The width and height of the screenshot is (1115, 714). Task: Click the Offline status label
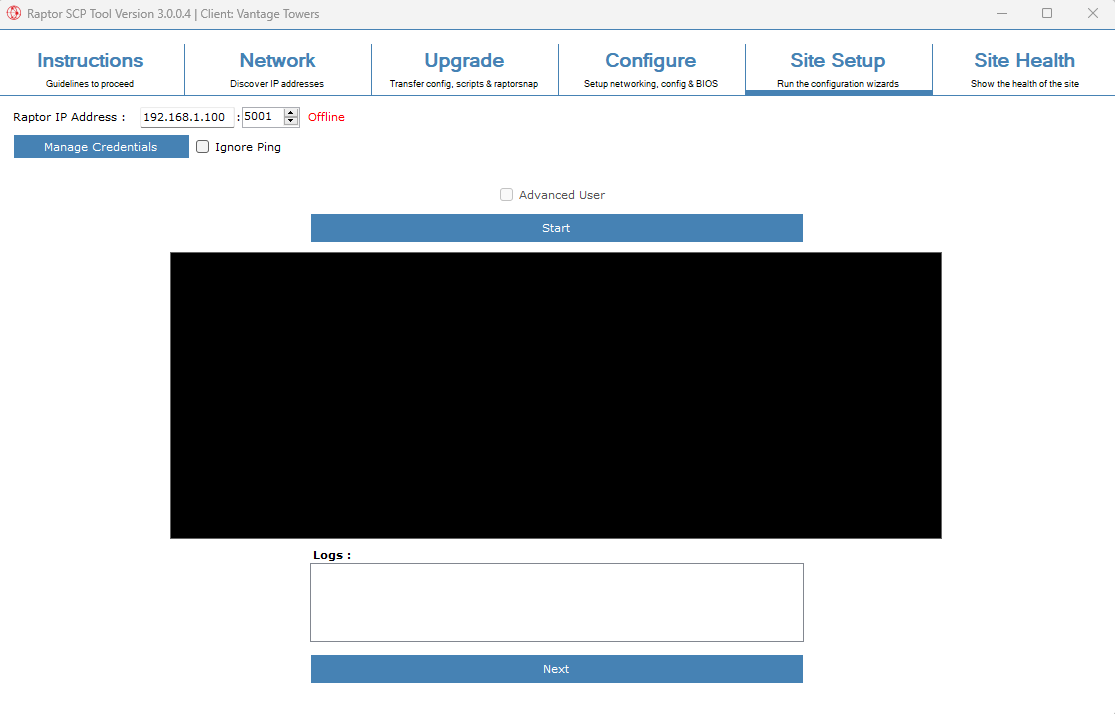(326, 117)
